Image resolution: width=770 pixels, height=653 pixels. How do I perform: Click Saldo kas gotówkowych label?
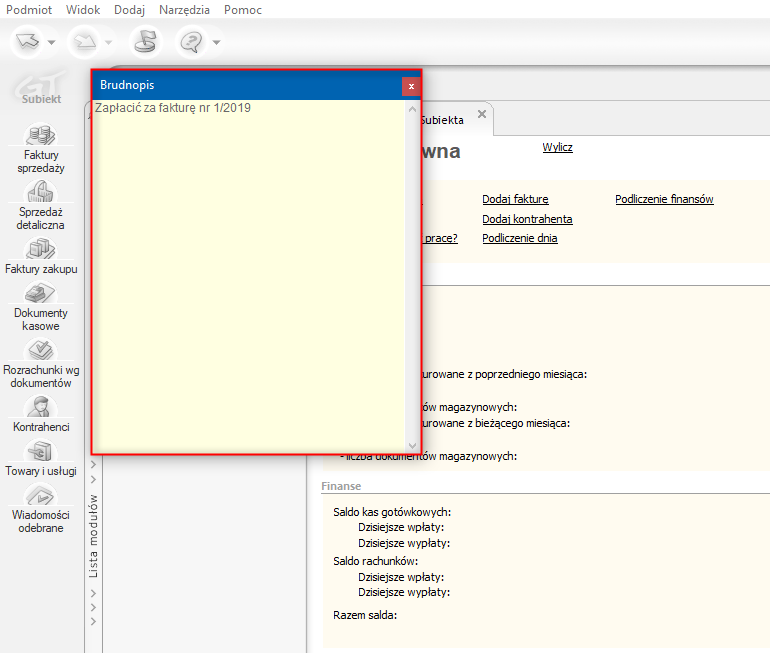[392, 512]
